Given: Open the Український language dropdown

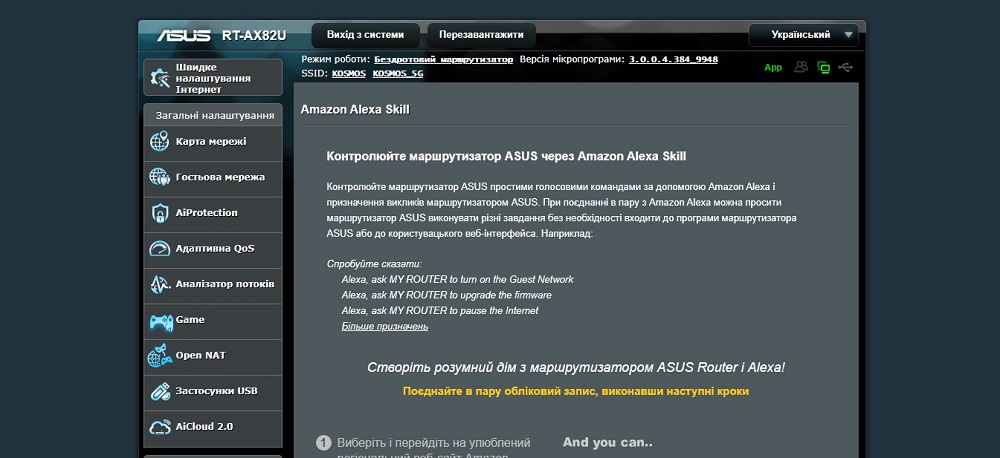Looking at the screenshot, I should coord(804,35).
